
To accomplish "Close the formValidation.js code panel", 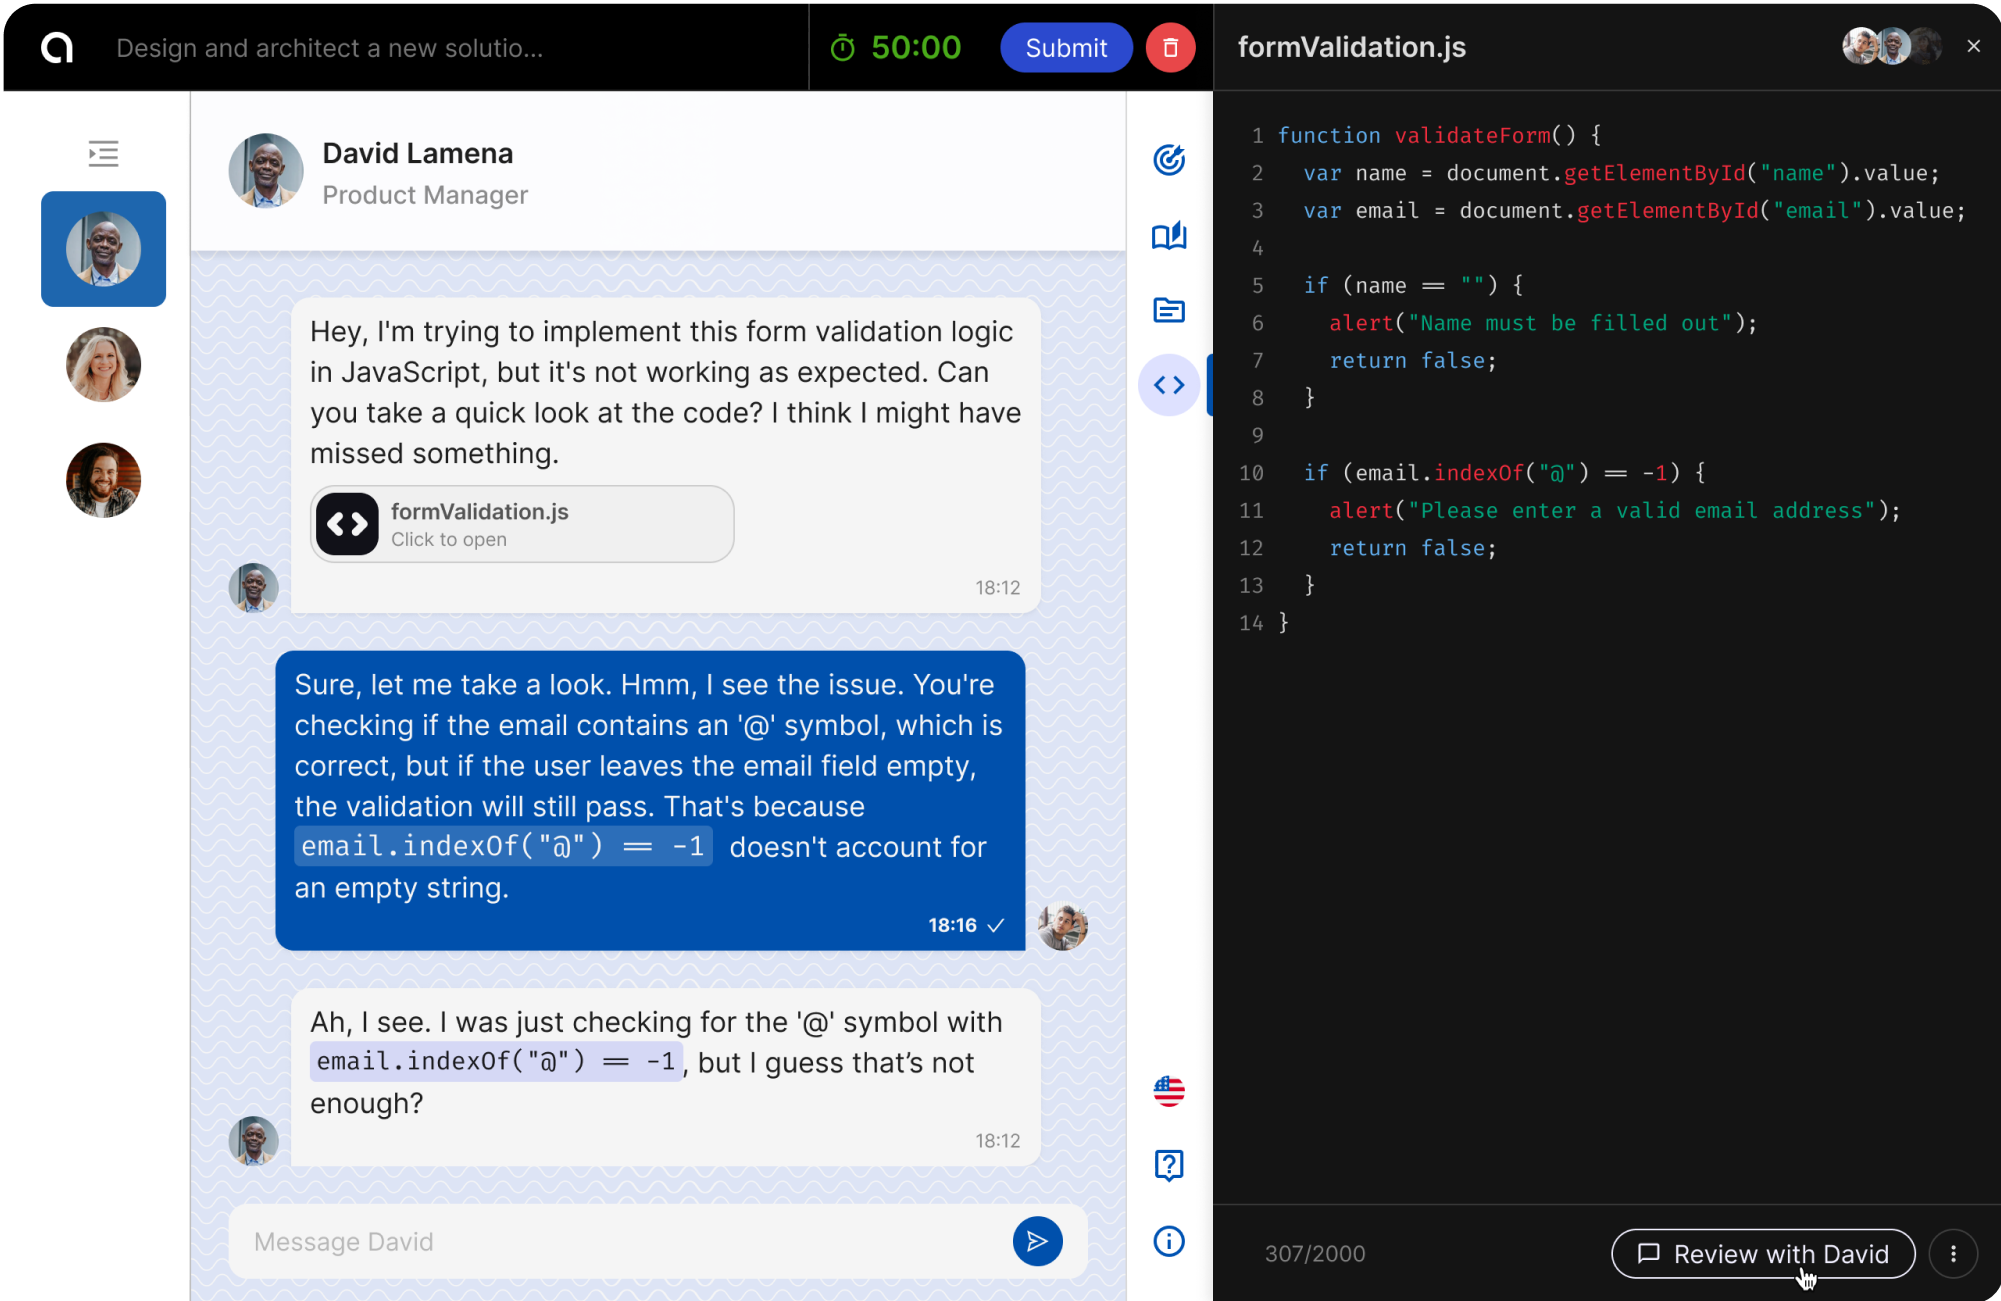I will (1974, 46).
